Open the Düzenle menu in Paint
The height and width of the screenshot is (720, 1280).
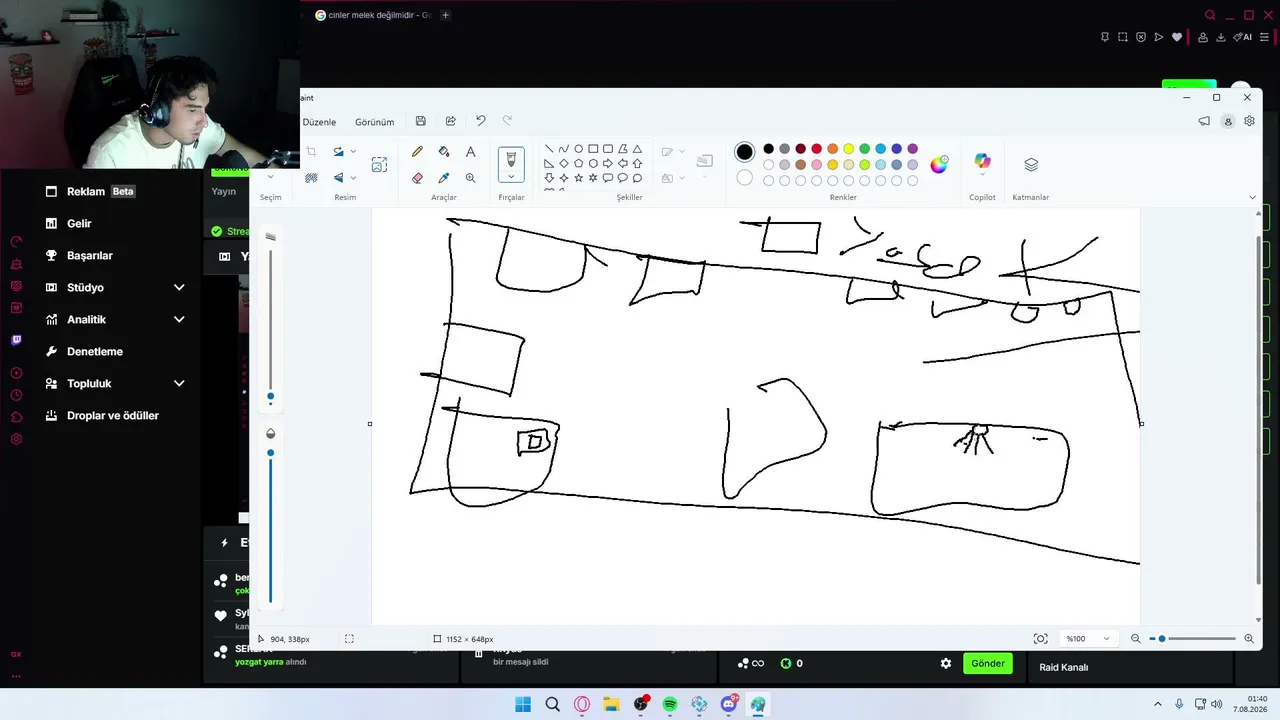click(319, 121)
